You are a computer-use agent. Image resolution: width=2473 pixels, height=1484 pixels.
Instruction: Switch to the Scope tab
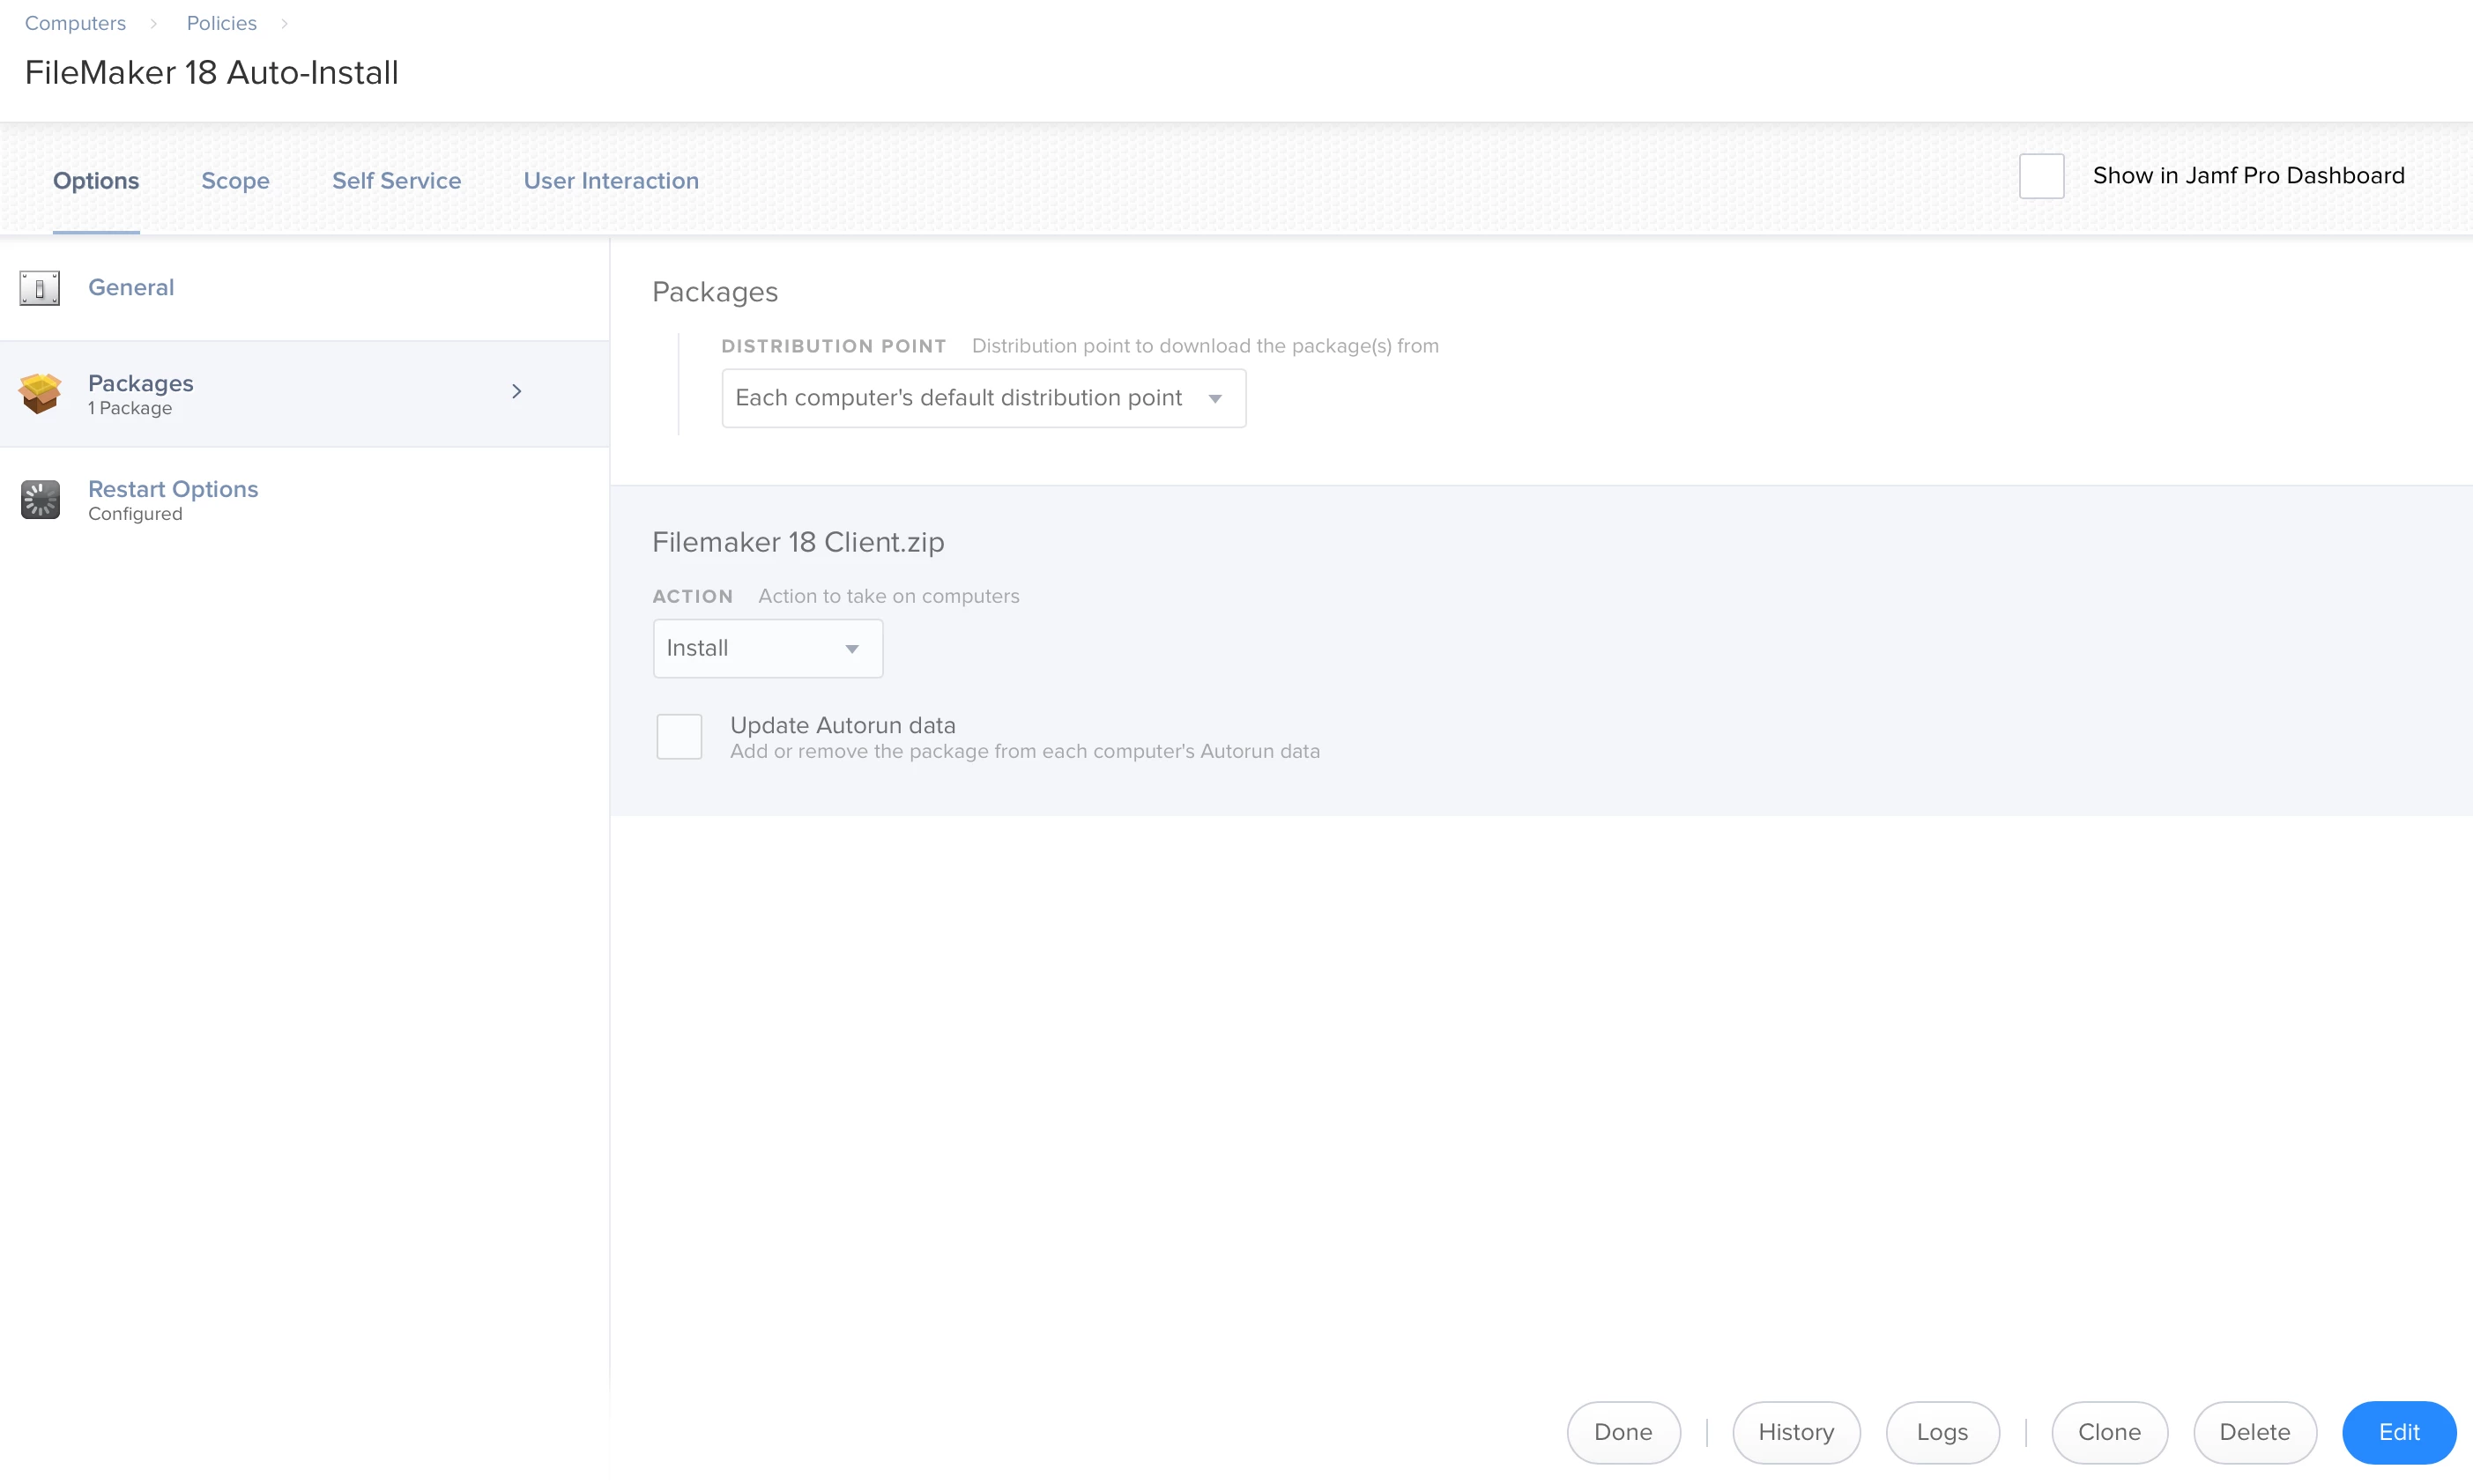pyautogui.click(x=235, y=181)
